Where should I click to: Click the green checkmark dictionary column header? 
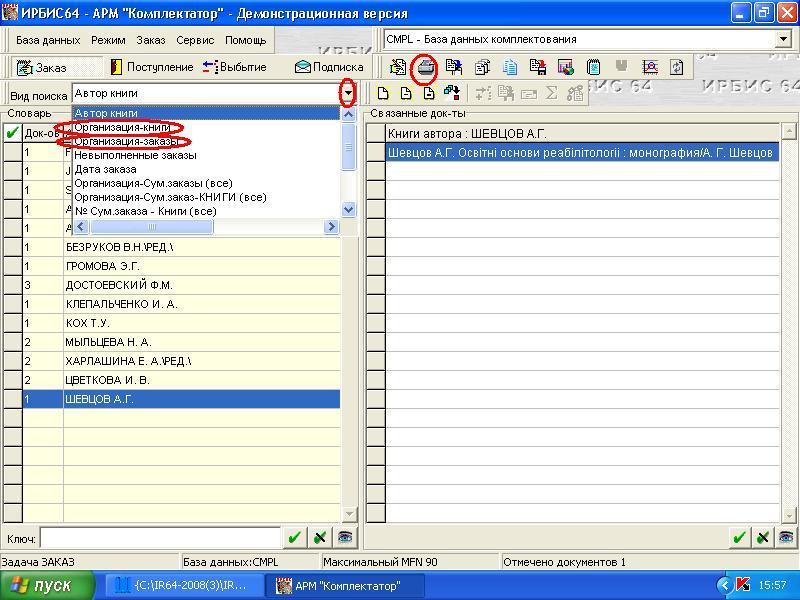tap(12, 133)
